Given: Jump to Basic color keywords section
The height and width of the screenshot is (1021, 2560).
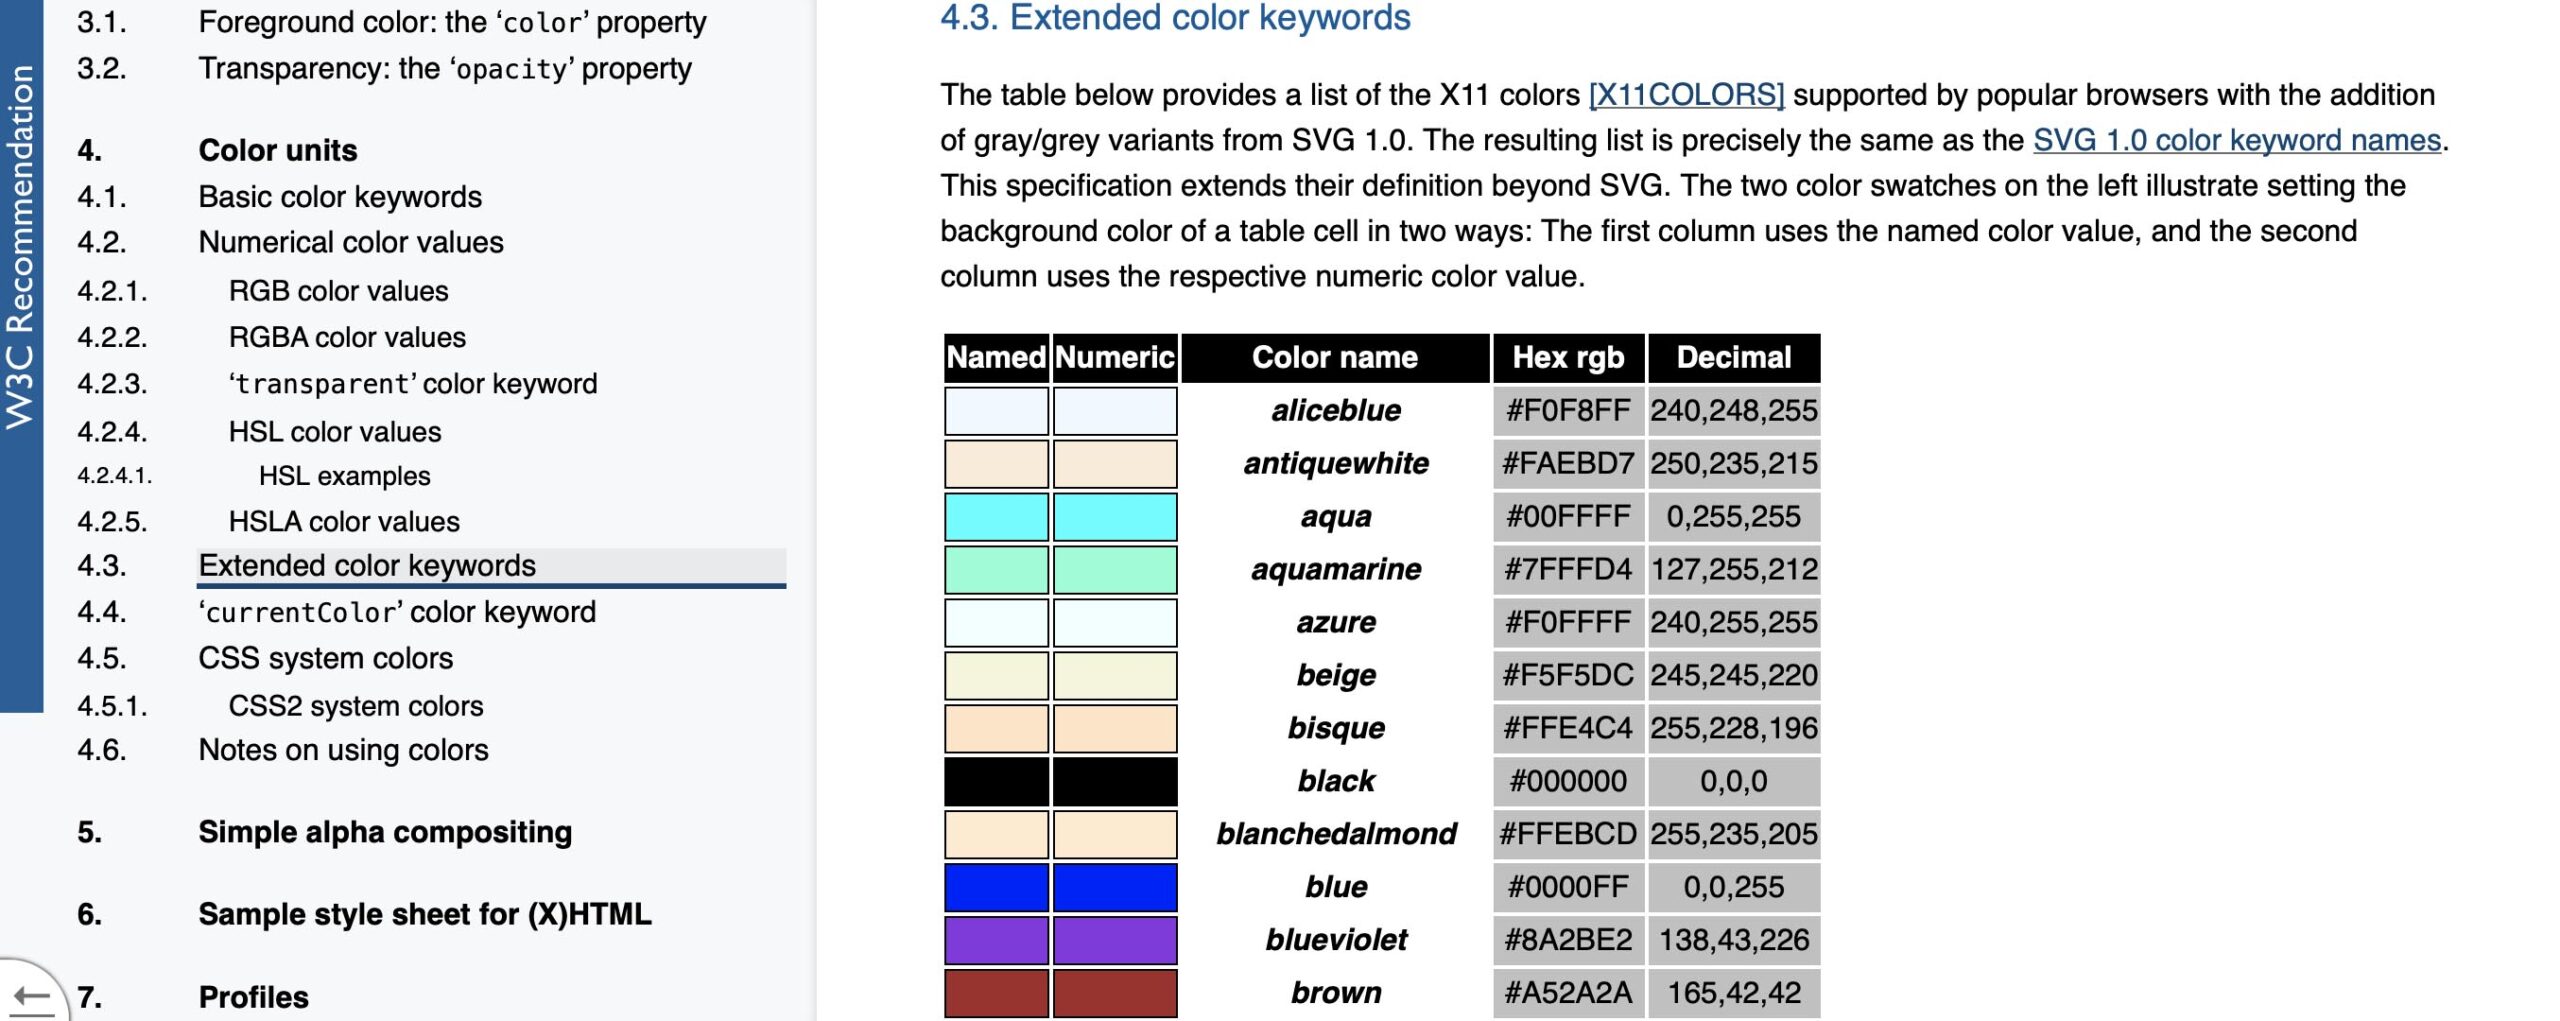Looking at the screenshot, I should pos(340,197).
